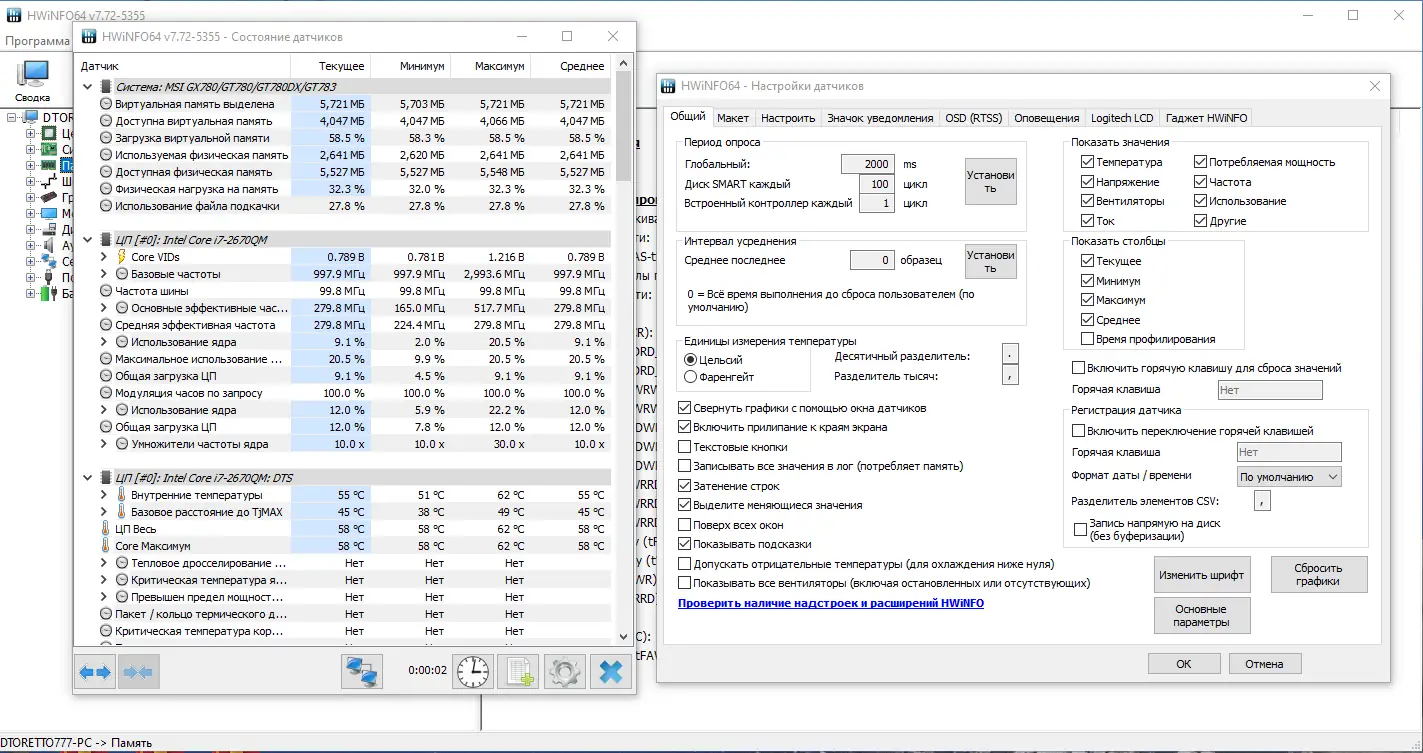Uncheck the Температура checkbox

1087,162
